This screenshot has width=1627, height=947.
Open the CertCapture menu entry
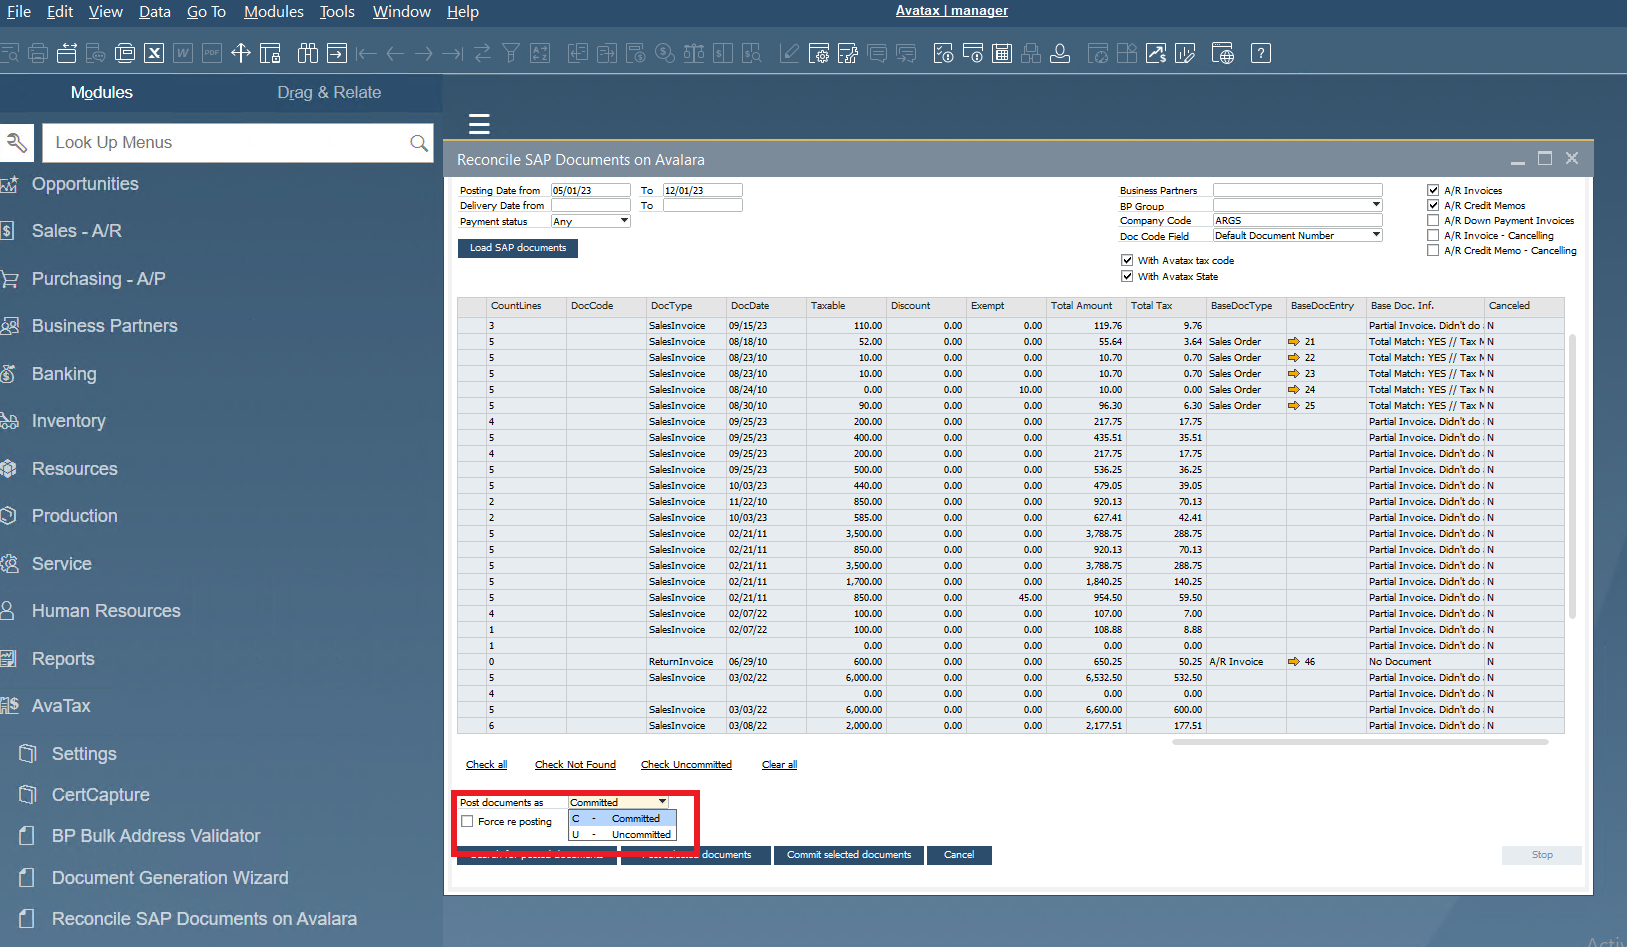(x=100, y=795)
